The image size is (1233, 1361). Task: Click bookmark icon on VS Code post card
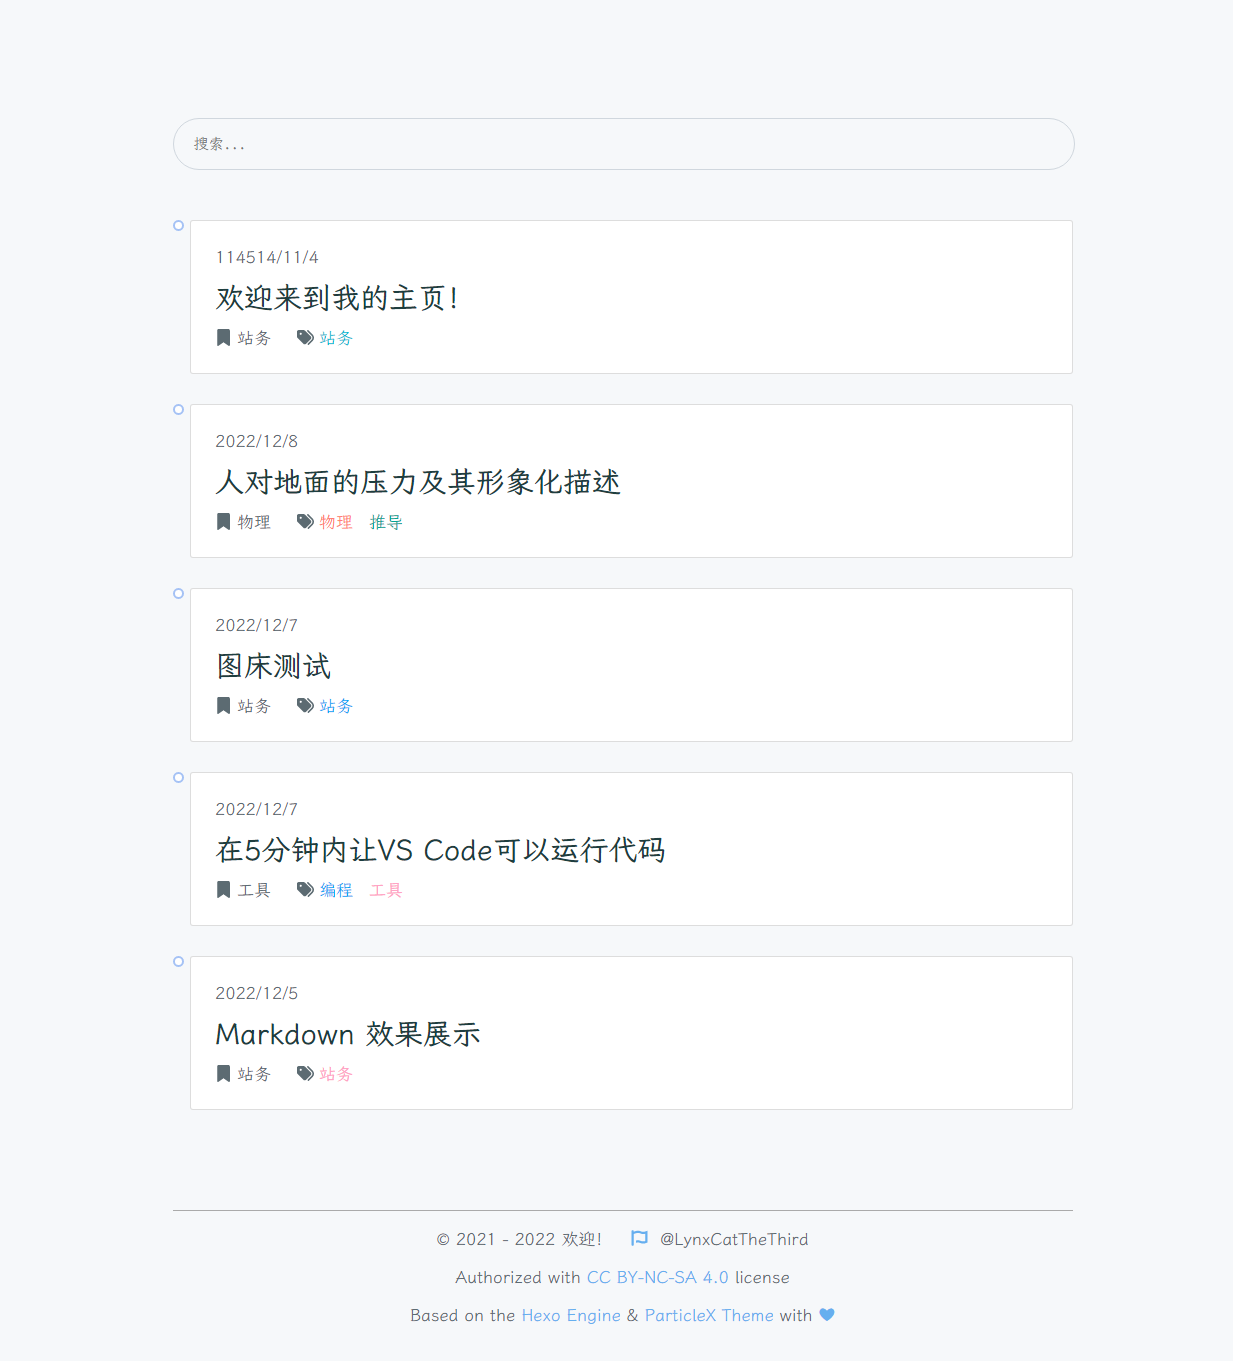click(x=224, y=890)
